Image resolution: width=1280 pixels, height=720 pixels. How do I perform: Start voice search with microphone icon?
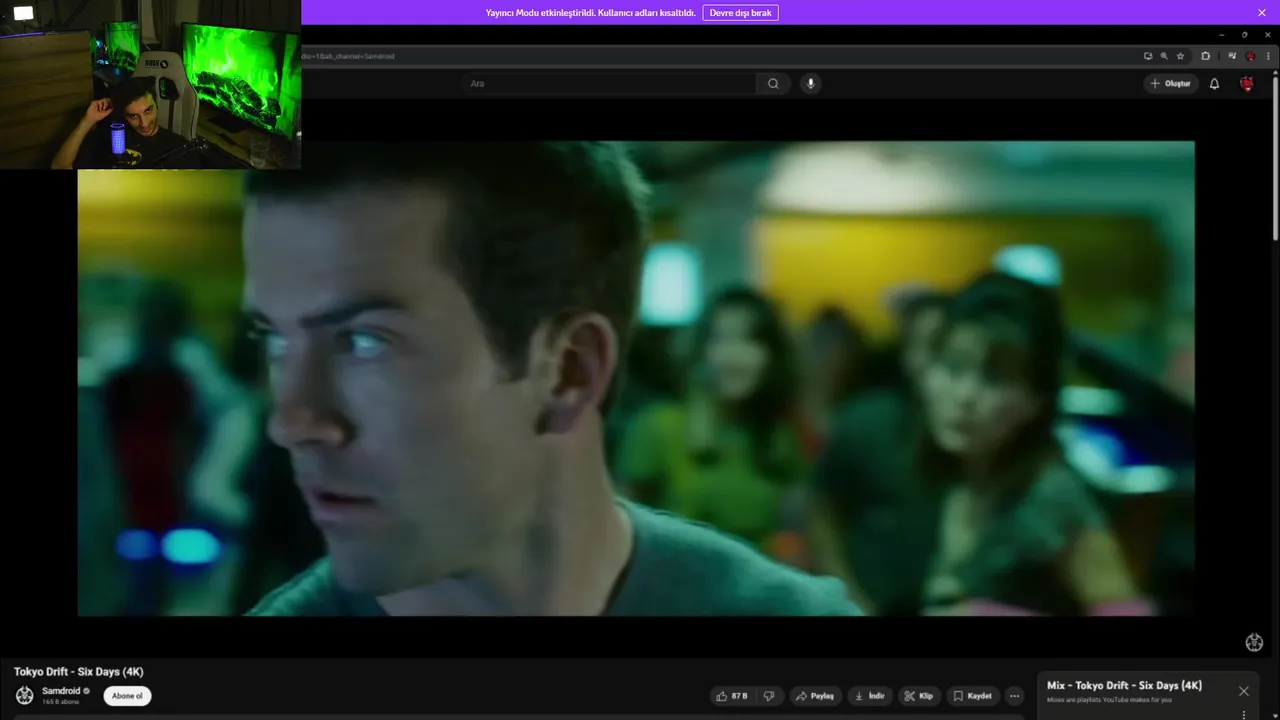pos(811,84)
